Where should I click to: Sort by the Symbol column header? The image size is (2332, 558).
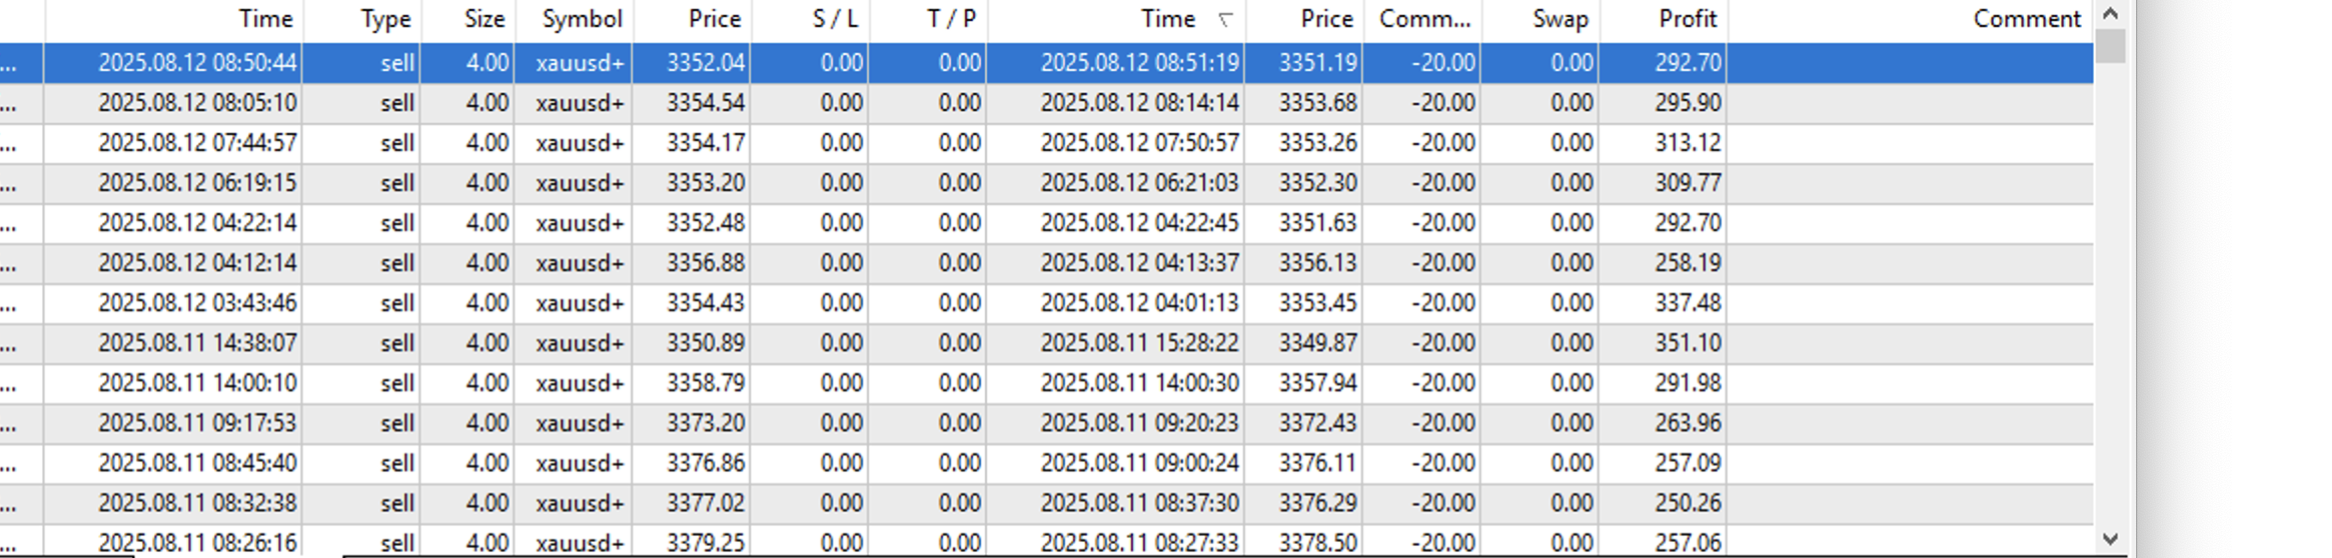(x=581, y=19)
